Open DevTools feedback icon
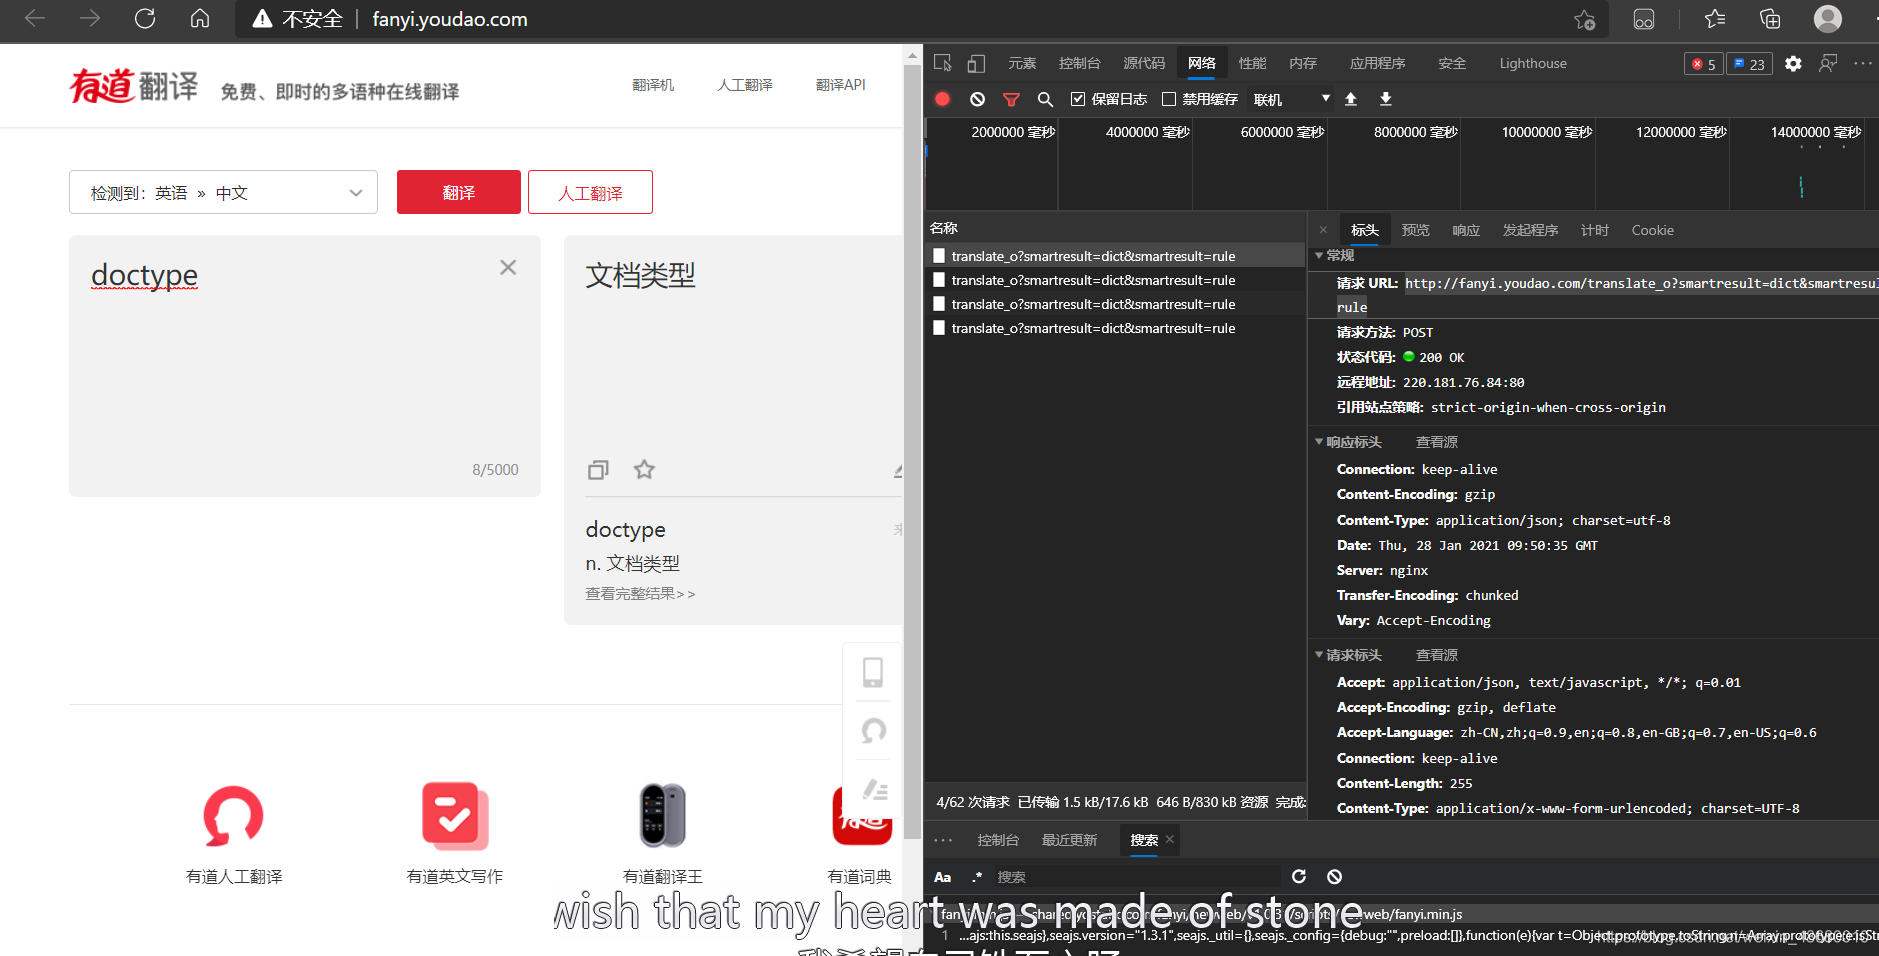This screenshot has height=956, width=1879. coord(1828,63)
